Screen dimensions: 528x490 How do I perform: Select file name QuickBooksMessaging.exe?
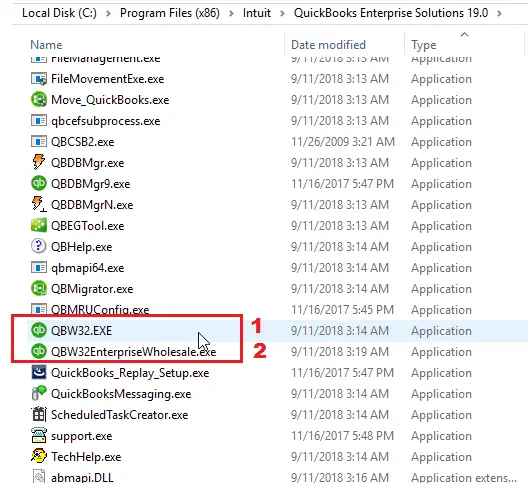[x=121, y=394]
